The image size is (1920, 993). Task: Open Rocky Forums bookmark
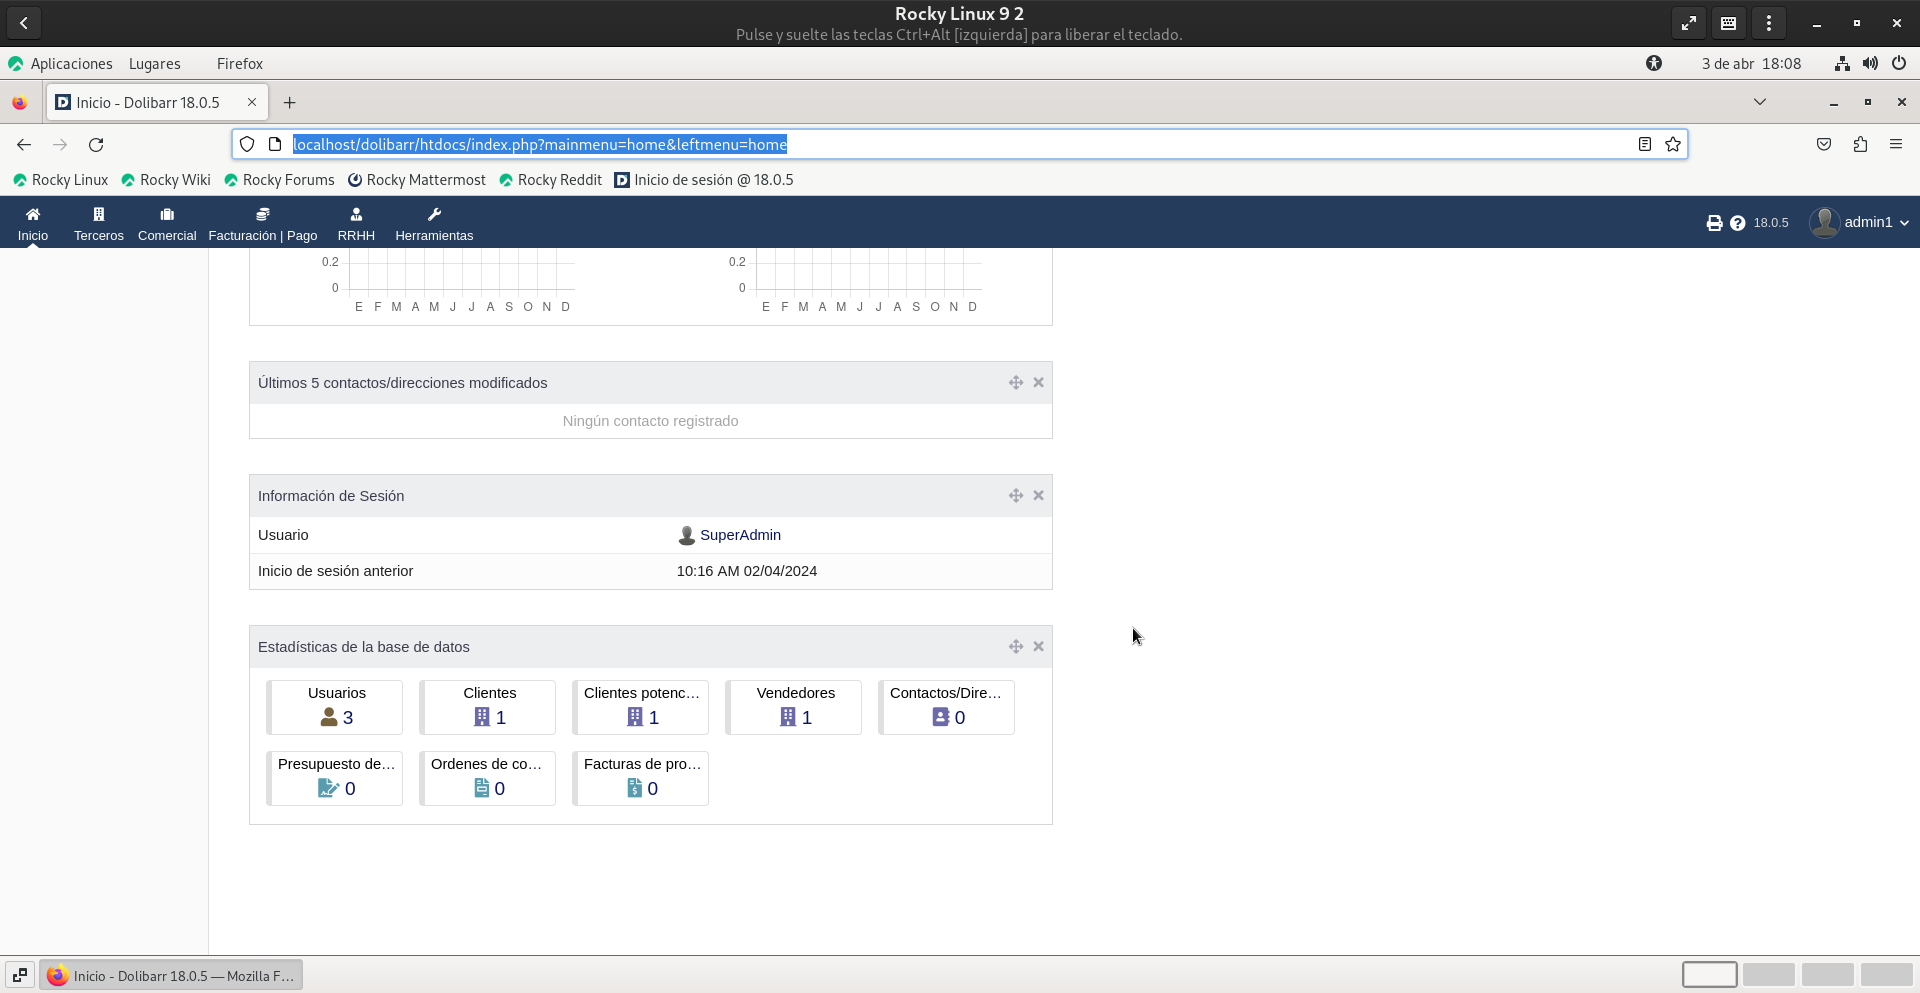point(288,180)
